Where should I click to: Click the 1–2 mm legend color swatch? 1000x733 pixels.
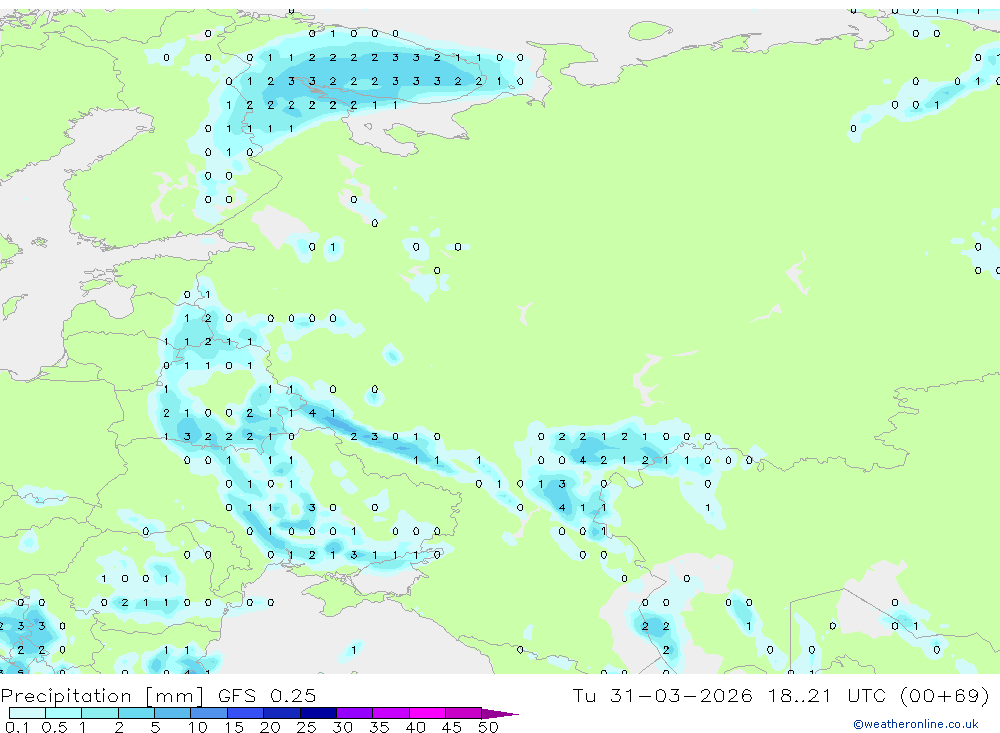[x=100, y=713]
